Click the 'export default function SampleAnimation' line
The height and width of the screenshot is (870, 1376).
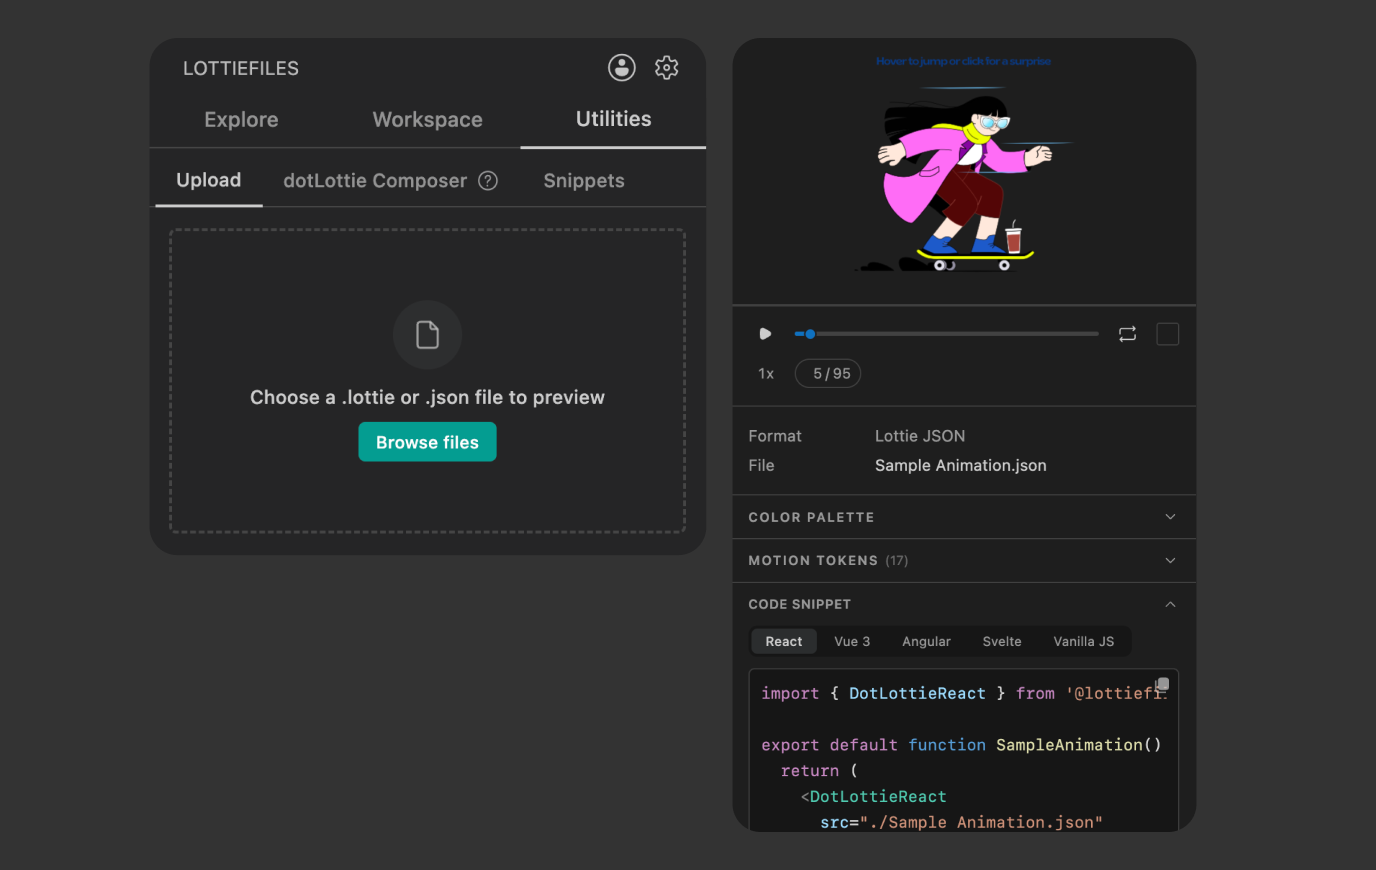(961, 745)
